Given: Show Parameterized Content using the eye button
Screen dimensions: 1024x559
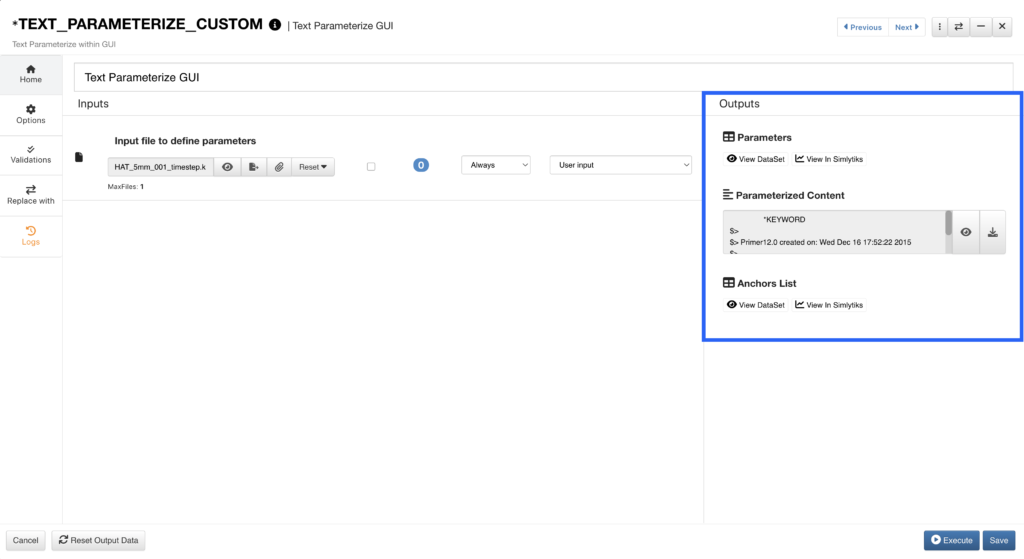Looking at the screenshot, I should (x=965, y=232).
